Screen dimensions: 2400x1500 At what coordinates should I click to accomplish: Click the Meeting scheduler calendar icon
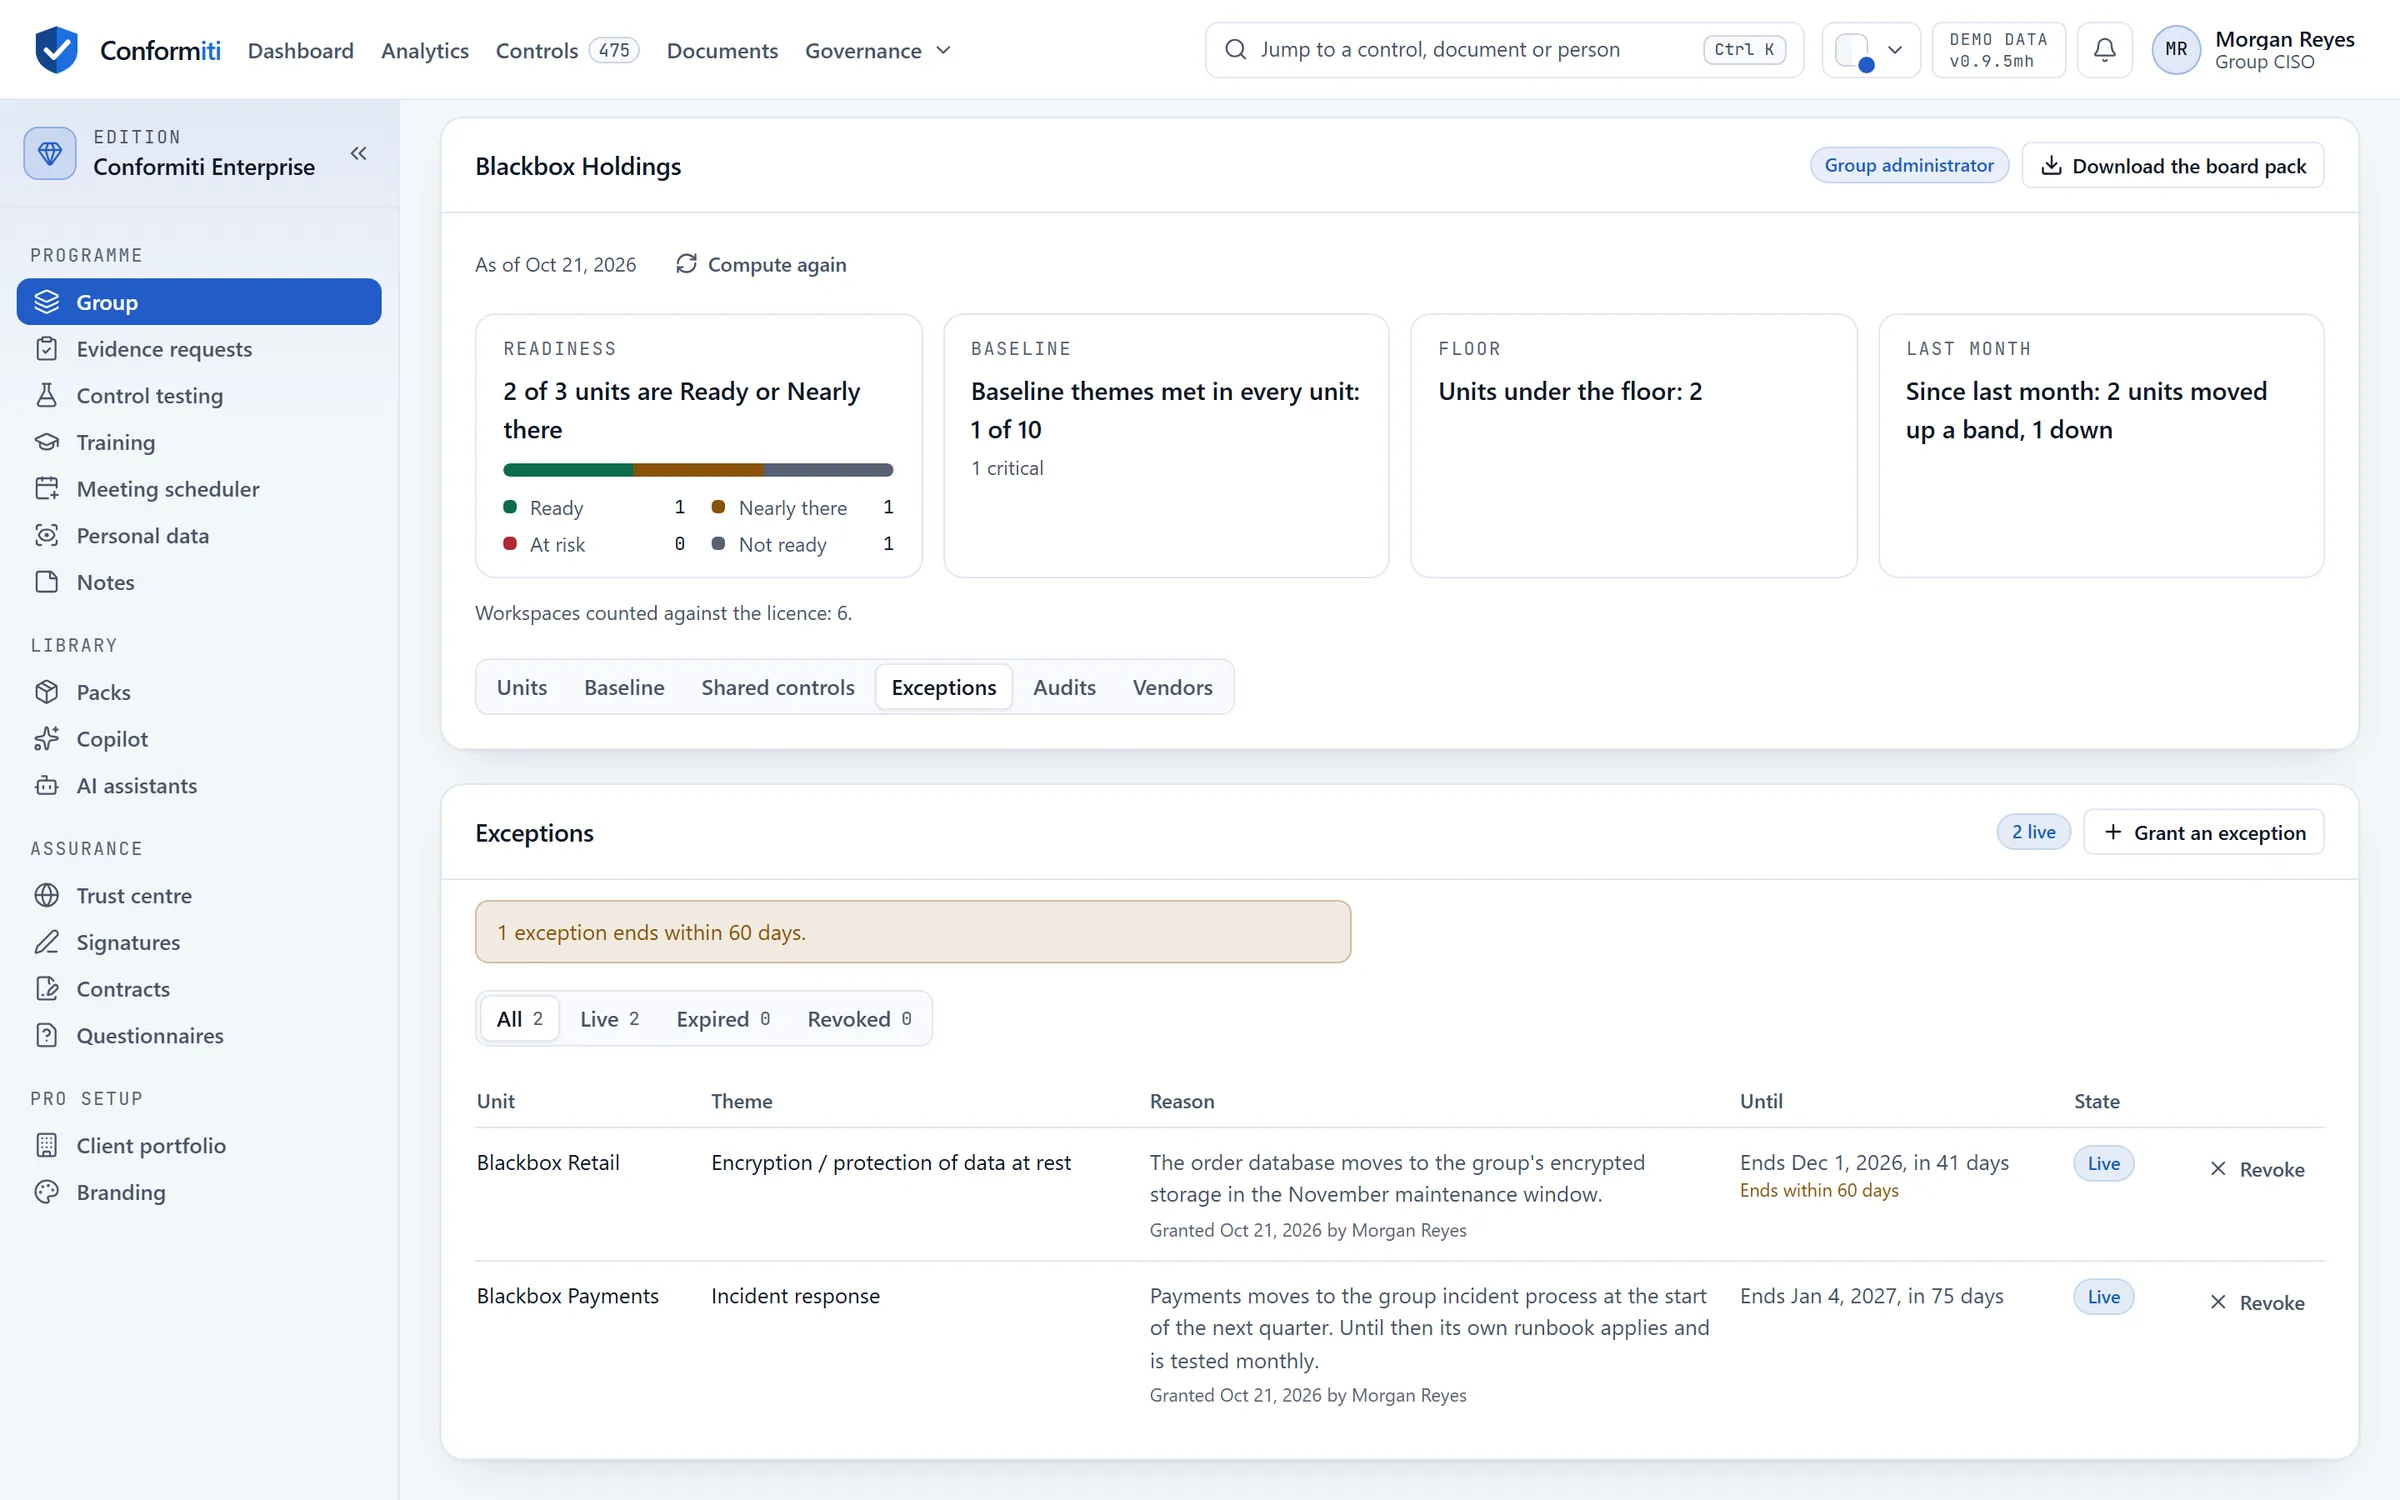47,489
